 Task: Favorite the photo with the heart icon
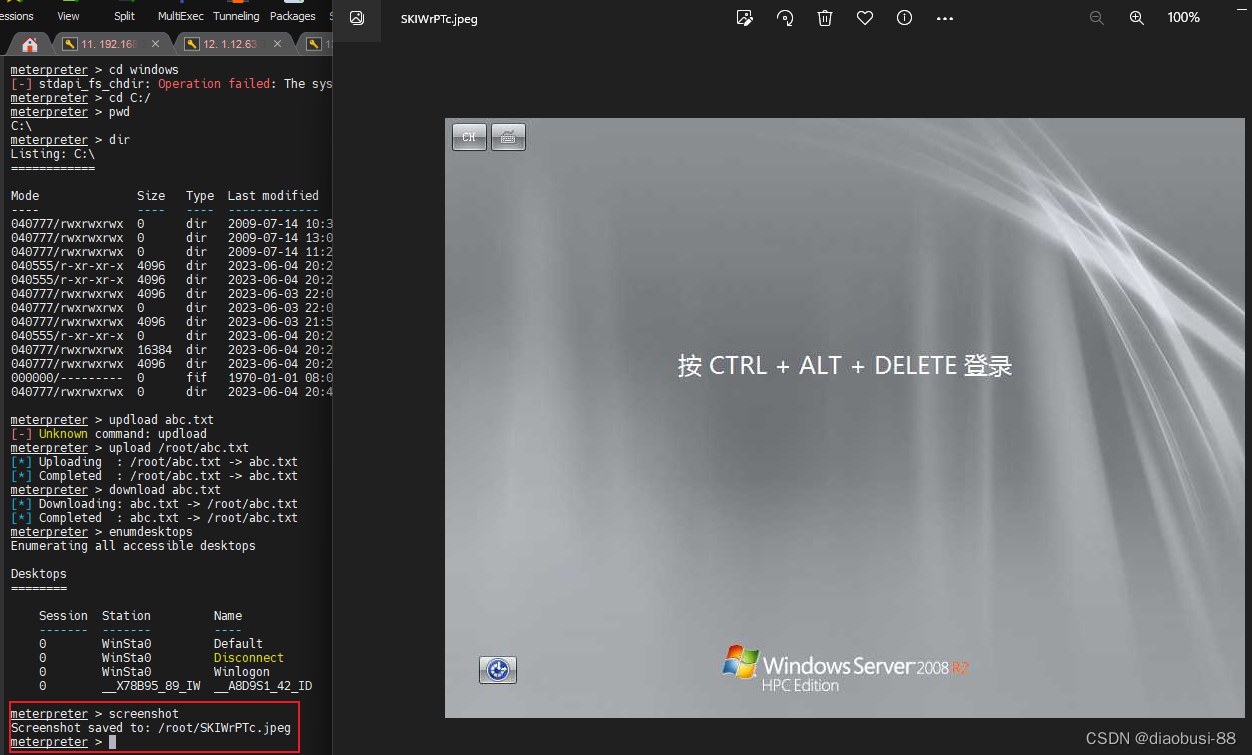click(865, 18)
